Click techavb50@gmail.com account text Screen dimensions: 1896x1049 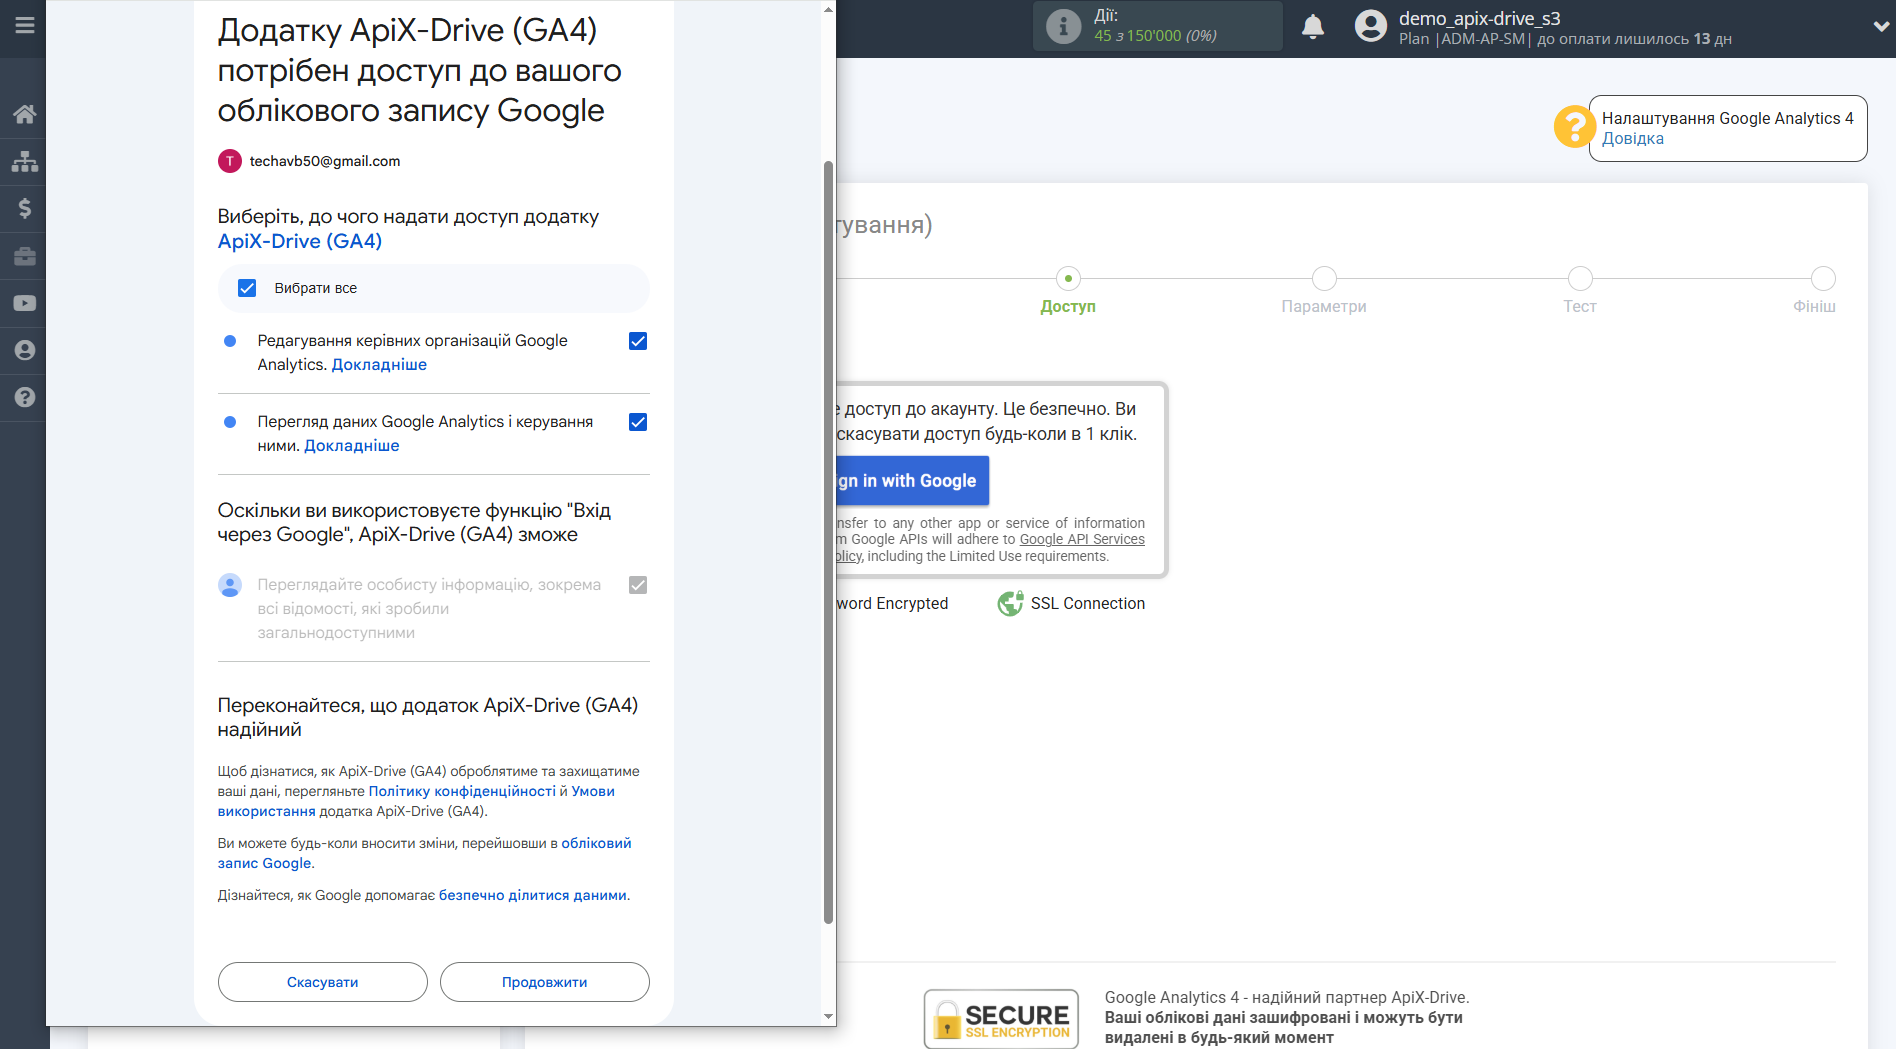(x=325, y=161)
